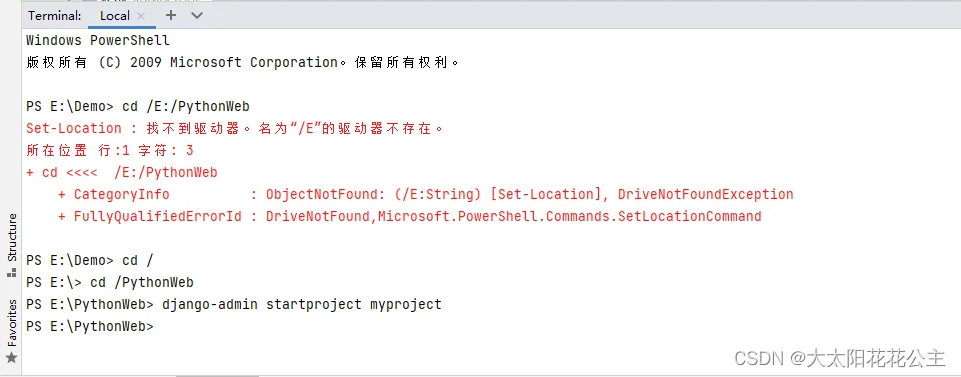Click the red '+ cd <<<<' error line

[x=121, y=172]
